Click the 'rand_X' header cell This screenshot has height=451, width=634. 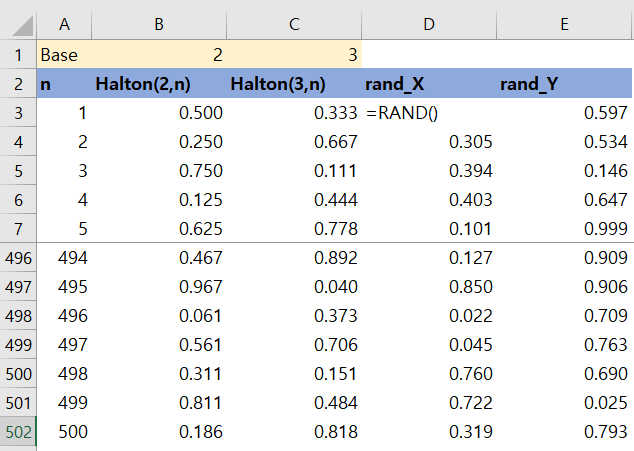(429, 84)
